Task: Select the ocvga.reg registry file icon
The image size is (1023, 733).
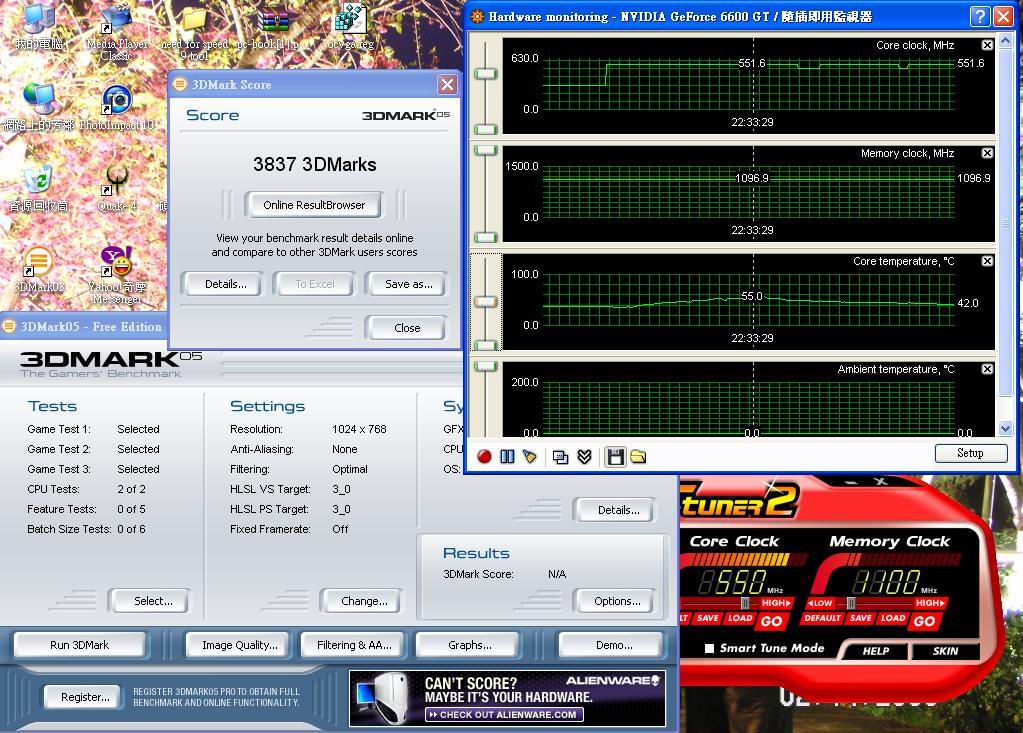Action: (x=351, y=26)
